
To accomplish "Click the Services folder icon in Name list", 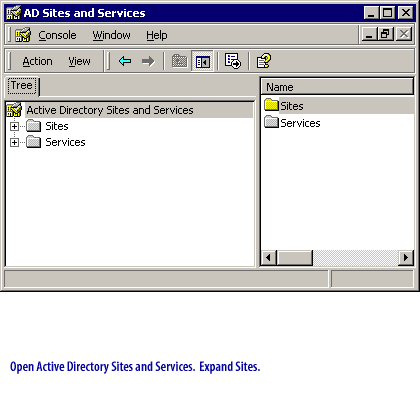I will 271,122.
